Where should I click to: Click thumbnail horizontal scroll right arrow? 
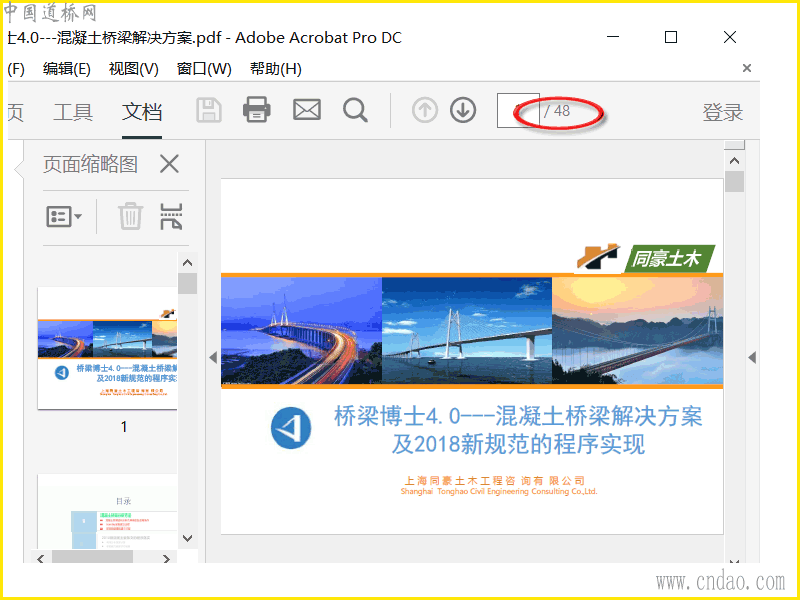coord(166,559)
